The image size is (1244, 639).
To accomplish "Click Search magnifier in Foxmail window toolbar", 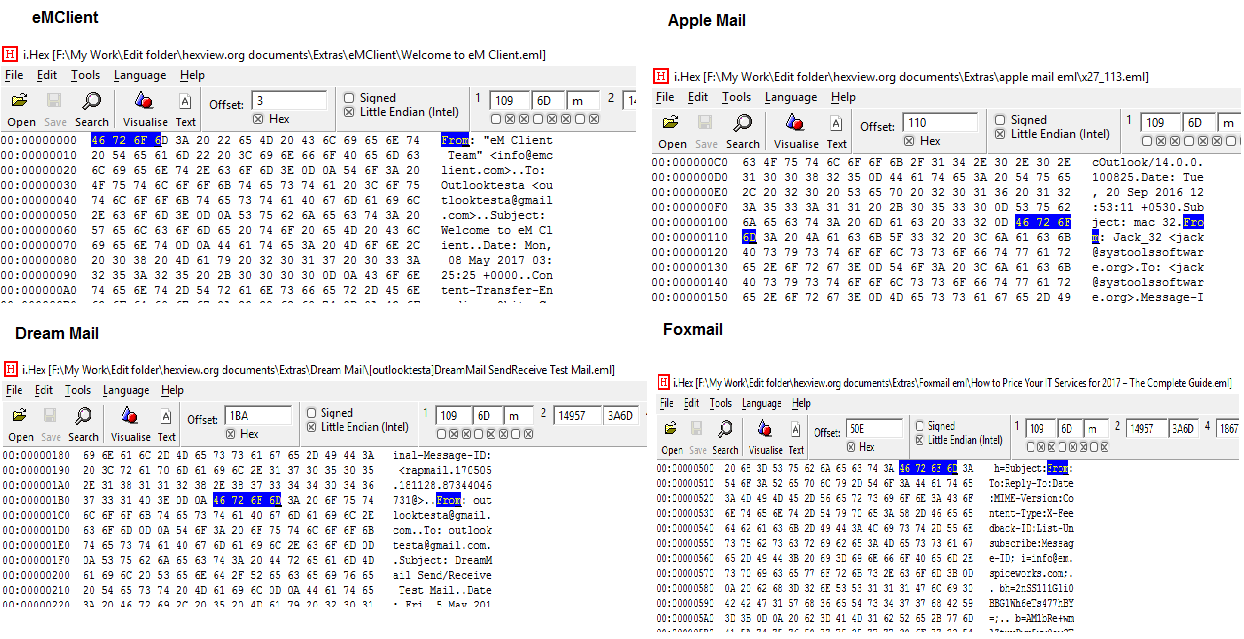I will pyautogui.click(x=726, y=428).
